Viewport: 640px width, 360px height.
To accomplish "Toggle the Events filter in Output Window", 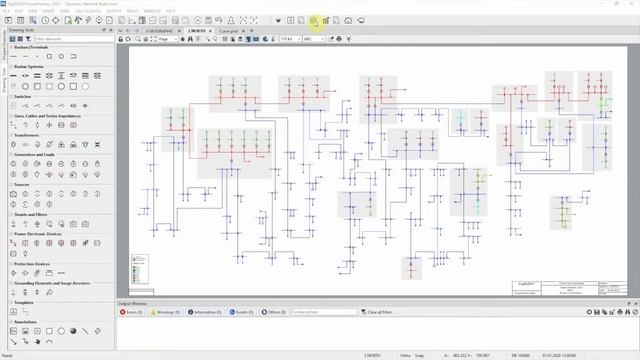I will pyautogui.click(x=241, y=312).
